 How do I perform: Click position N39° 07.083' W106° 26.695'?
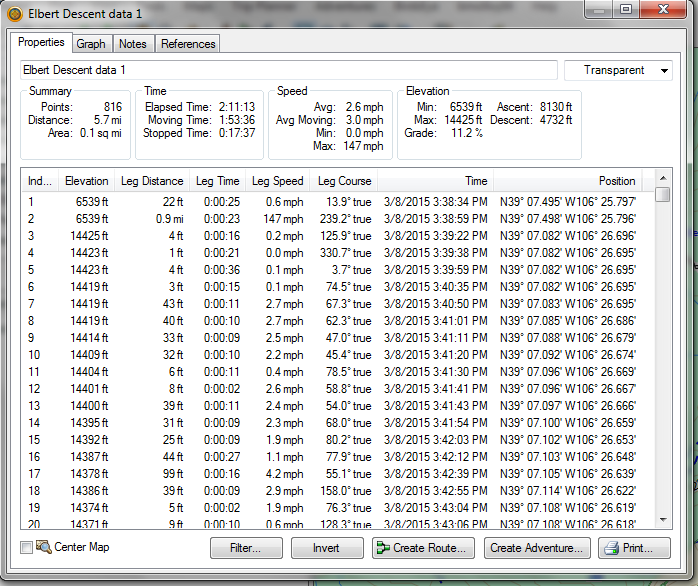[568, 304]
